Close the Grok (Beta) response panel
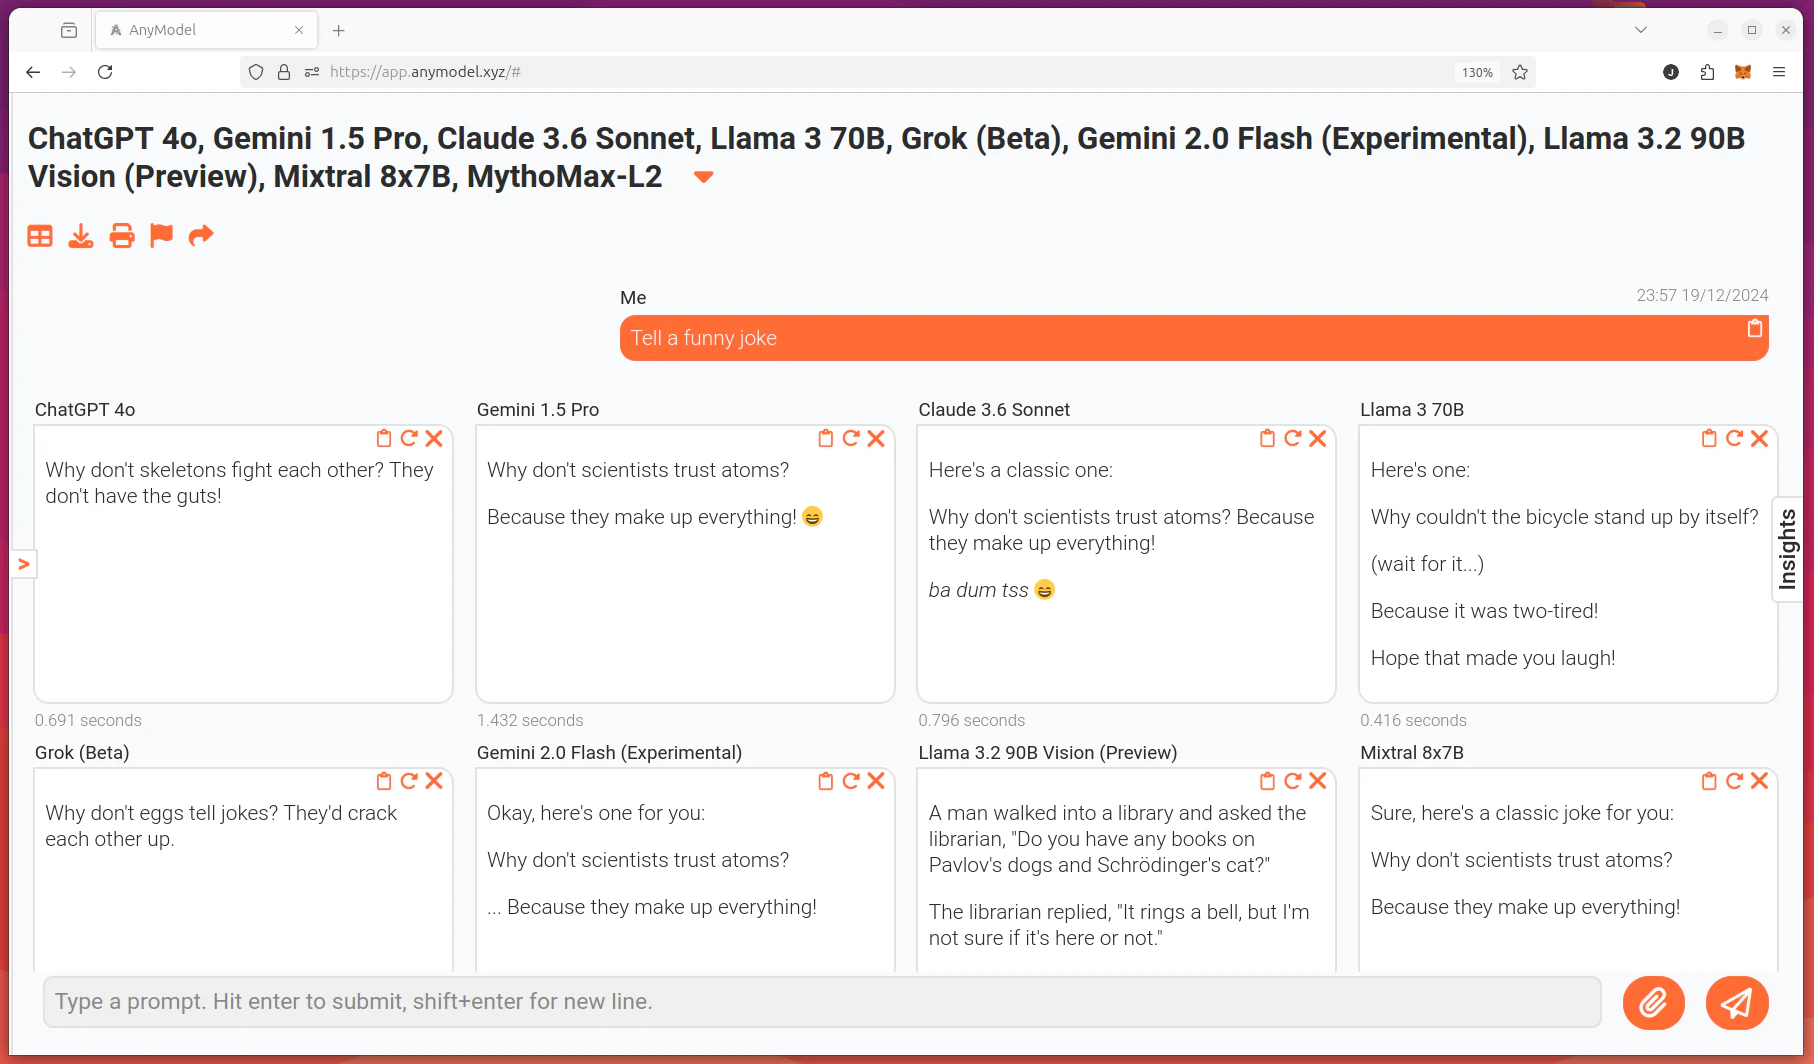The width and height of the screenshot is (1814, 1064). (434, 781)
